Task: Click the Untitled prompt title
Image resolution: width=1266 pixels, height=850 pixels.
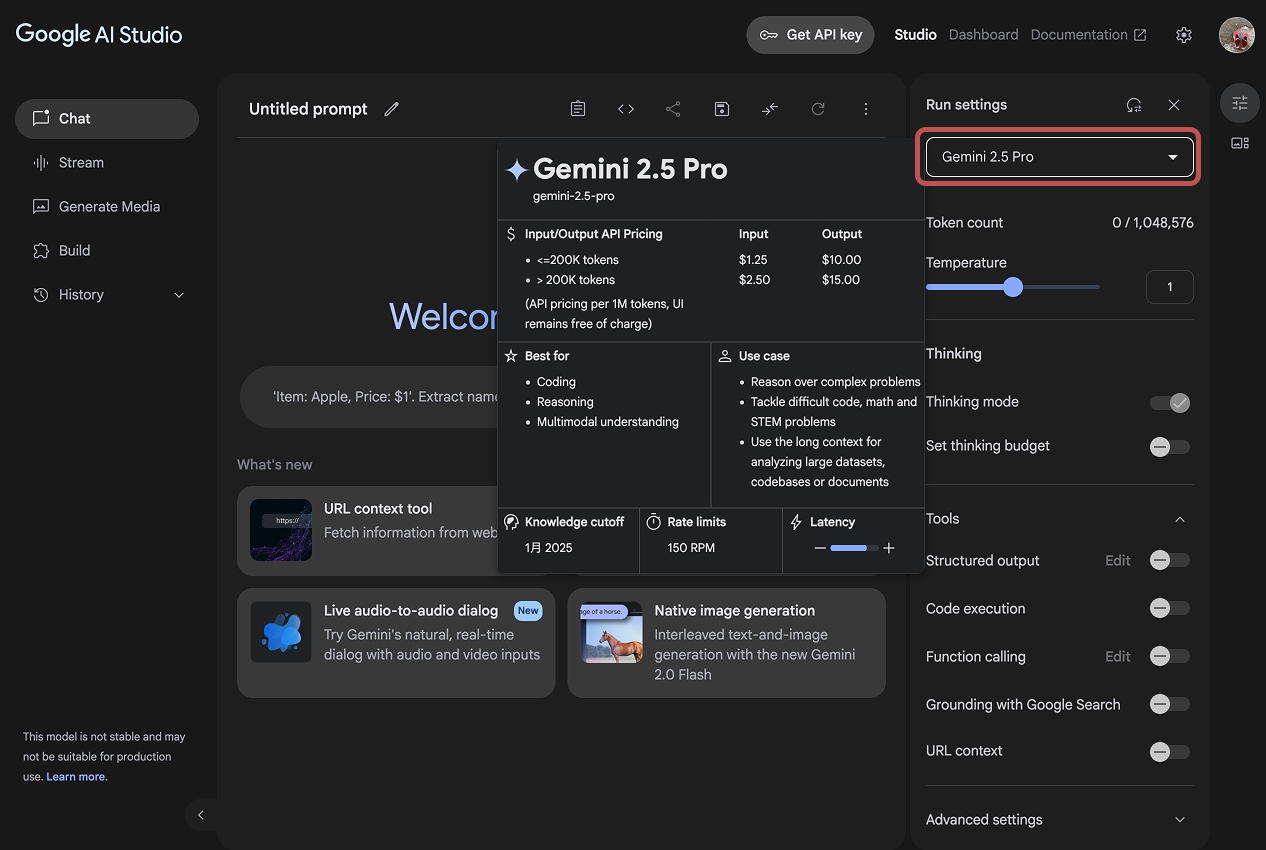Action: pyautogui.click(x=308, y=109)
